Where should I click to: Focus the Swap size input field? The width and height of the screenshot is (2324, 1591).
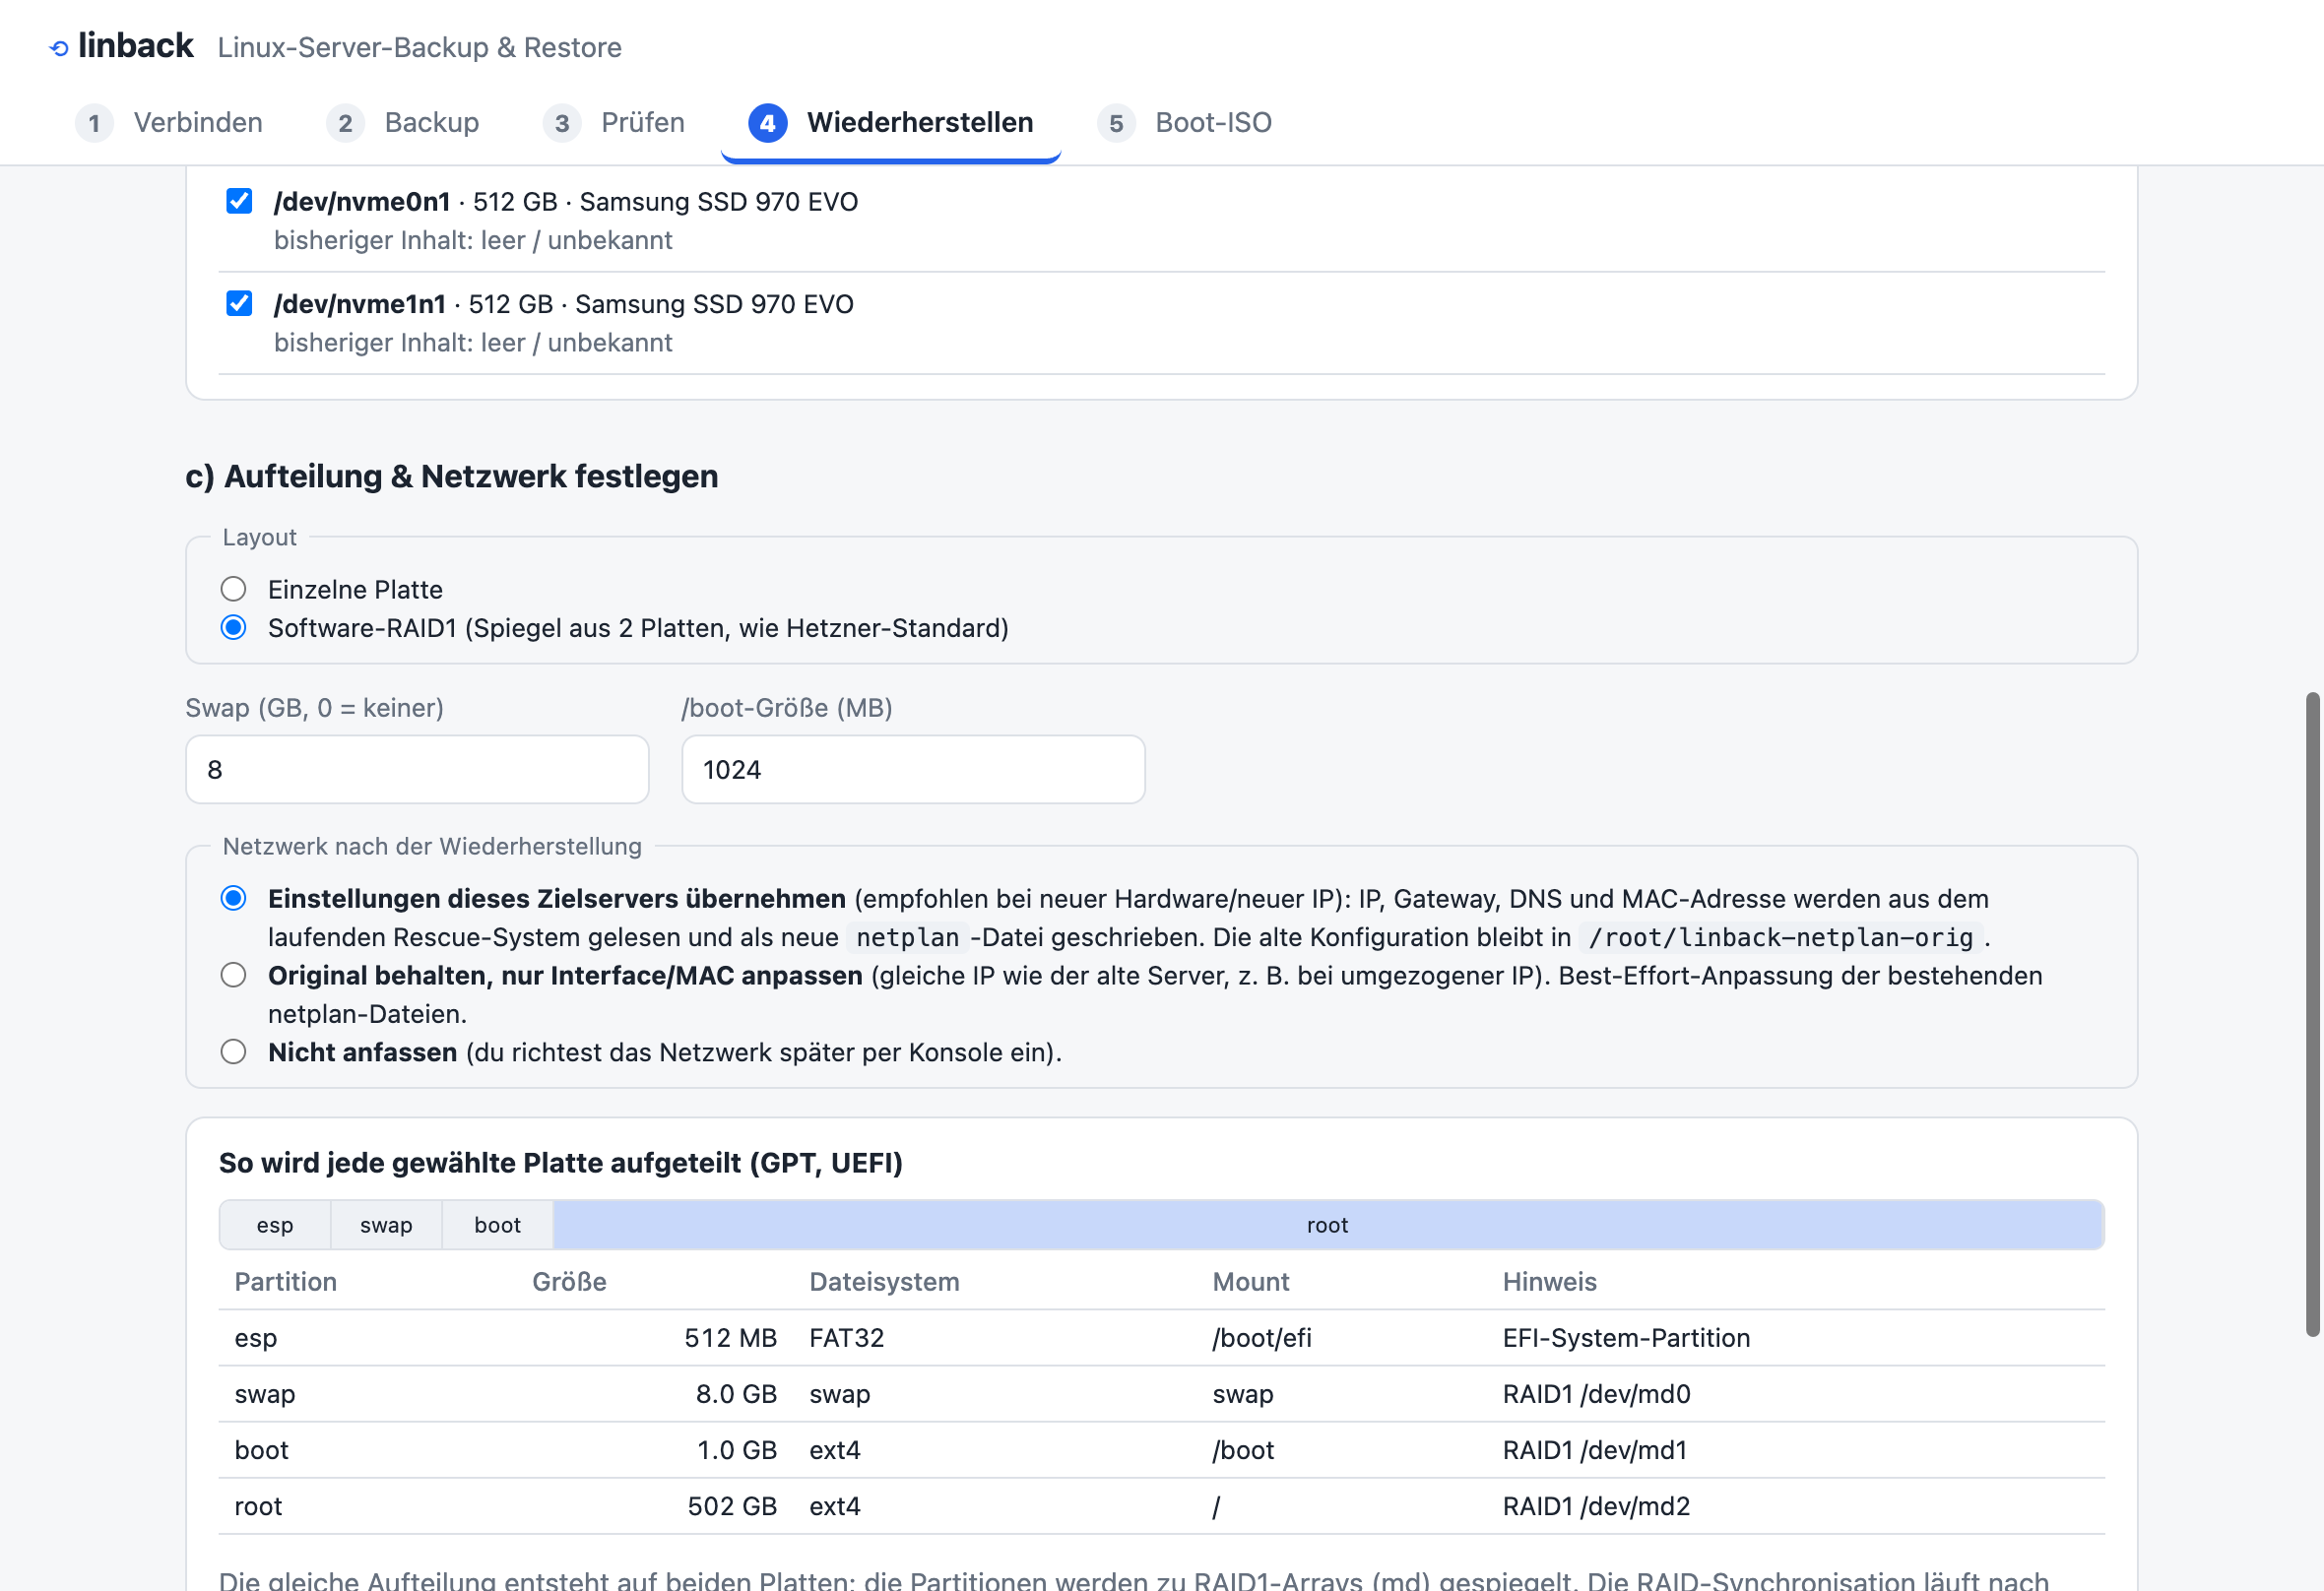pos(417,769)
